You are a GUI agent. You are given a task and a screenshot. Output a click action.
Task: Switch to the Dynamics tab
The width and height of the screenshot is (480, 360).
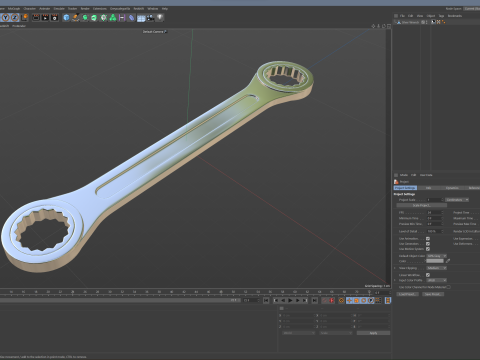[x=452, y=188]
